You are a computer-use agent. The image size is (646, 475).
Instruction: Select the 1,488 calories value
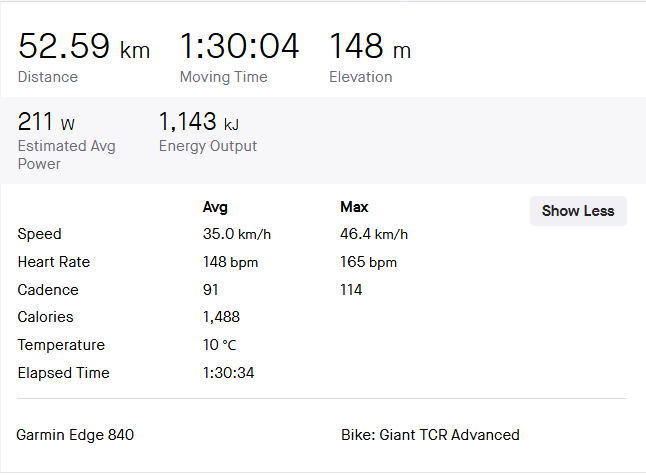(x=221, y=317)
